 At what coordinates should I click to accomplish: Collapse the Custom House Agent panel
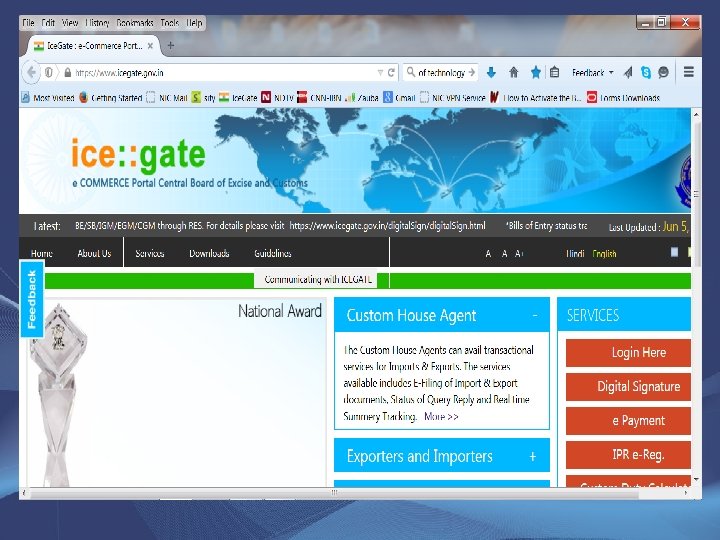534,315
